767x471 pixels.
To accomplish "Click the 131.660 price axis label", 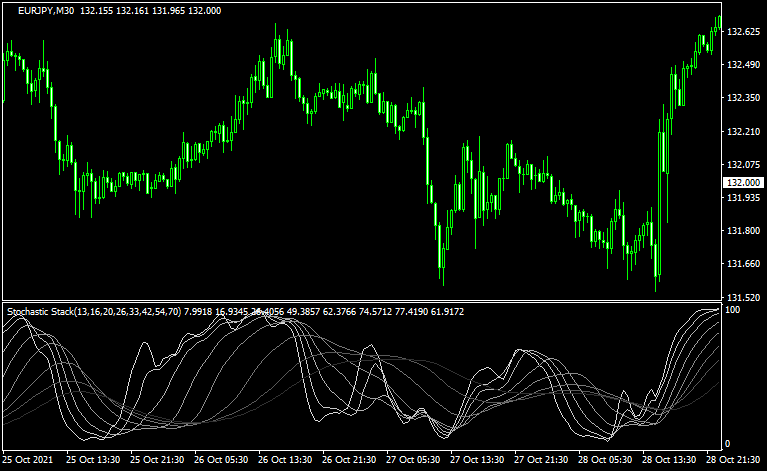I will click(x=741, y=264).
